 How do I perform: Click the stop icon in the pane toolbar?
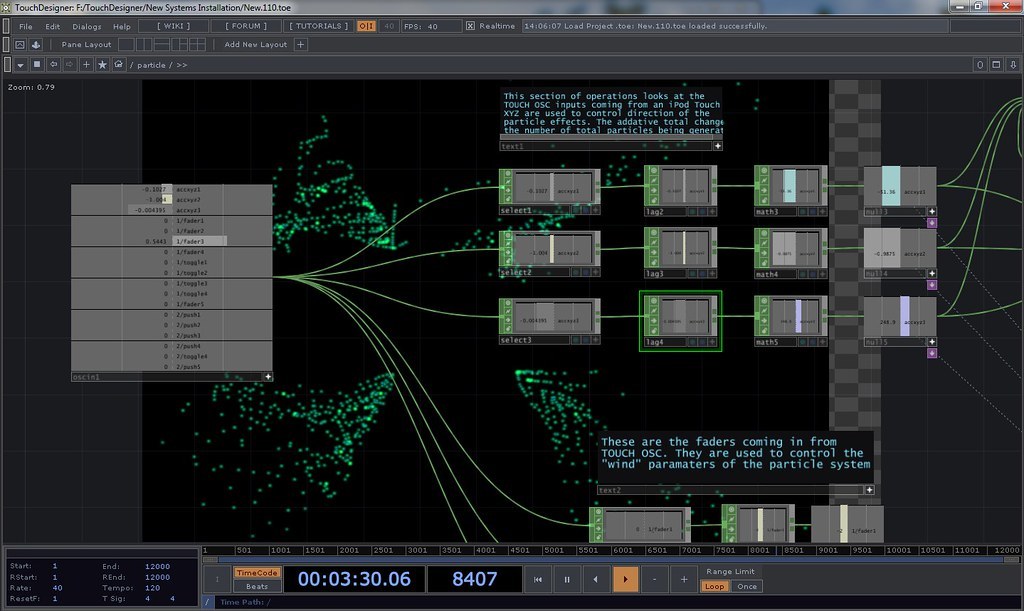pyautogui.click(x=37, y=64)
